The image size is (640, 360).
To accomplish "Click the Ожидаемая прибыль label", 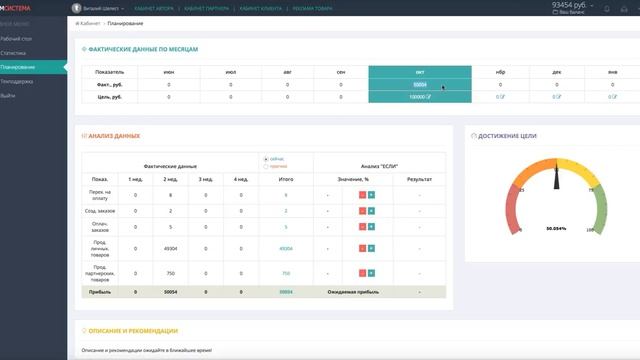I will 353,292.
